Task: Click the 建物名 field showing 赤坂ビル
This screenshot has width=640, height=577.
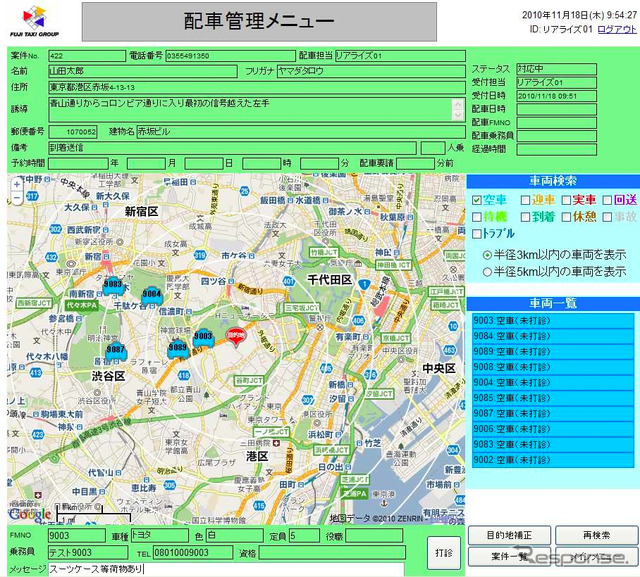Action: coord(301,132)
